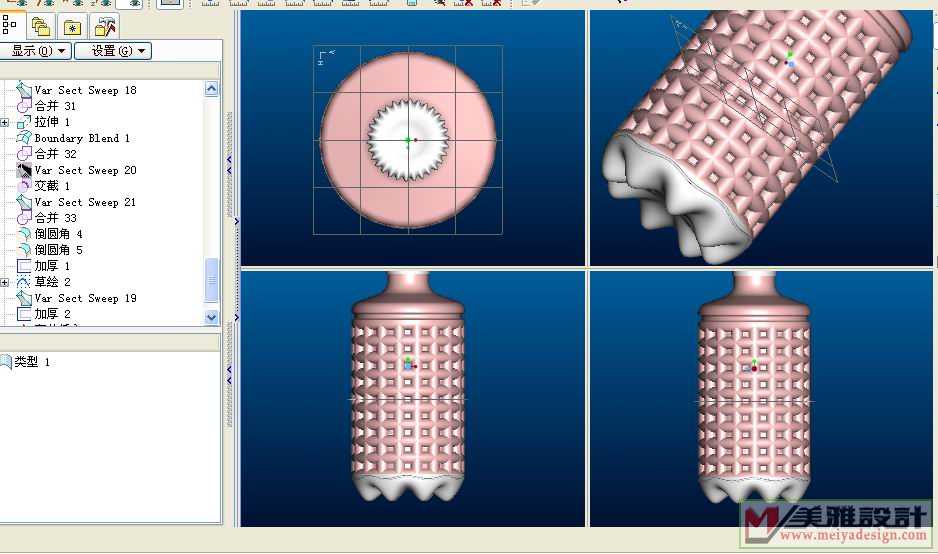The image size is (938, 554).
Task: Click the model tree scroll-down arrow
Action: coord(211,317)
